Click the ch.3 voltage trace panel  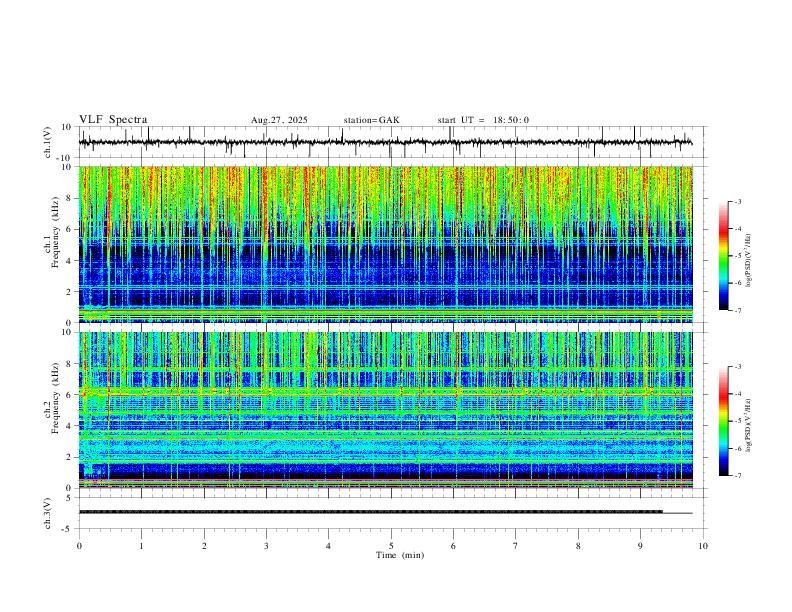393,513
